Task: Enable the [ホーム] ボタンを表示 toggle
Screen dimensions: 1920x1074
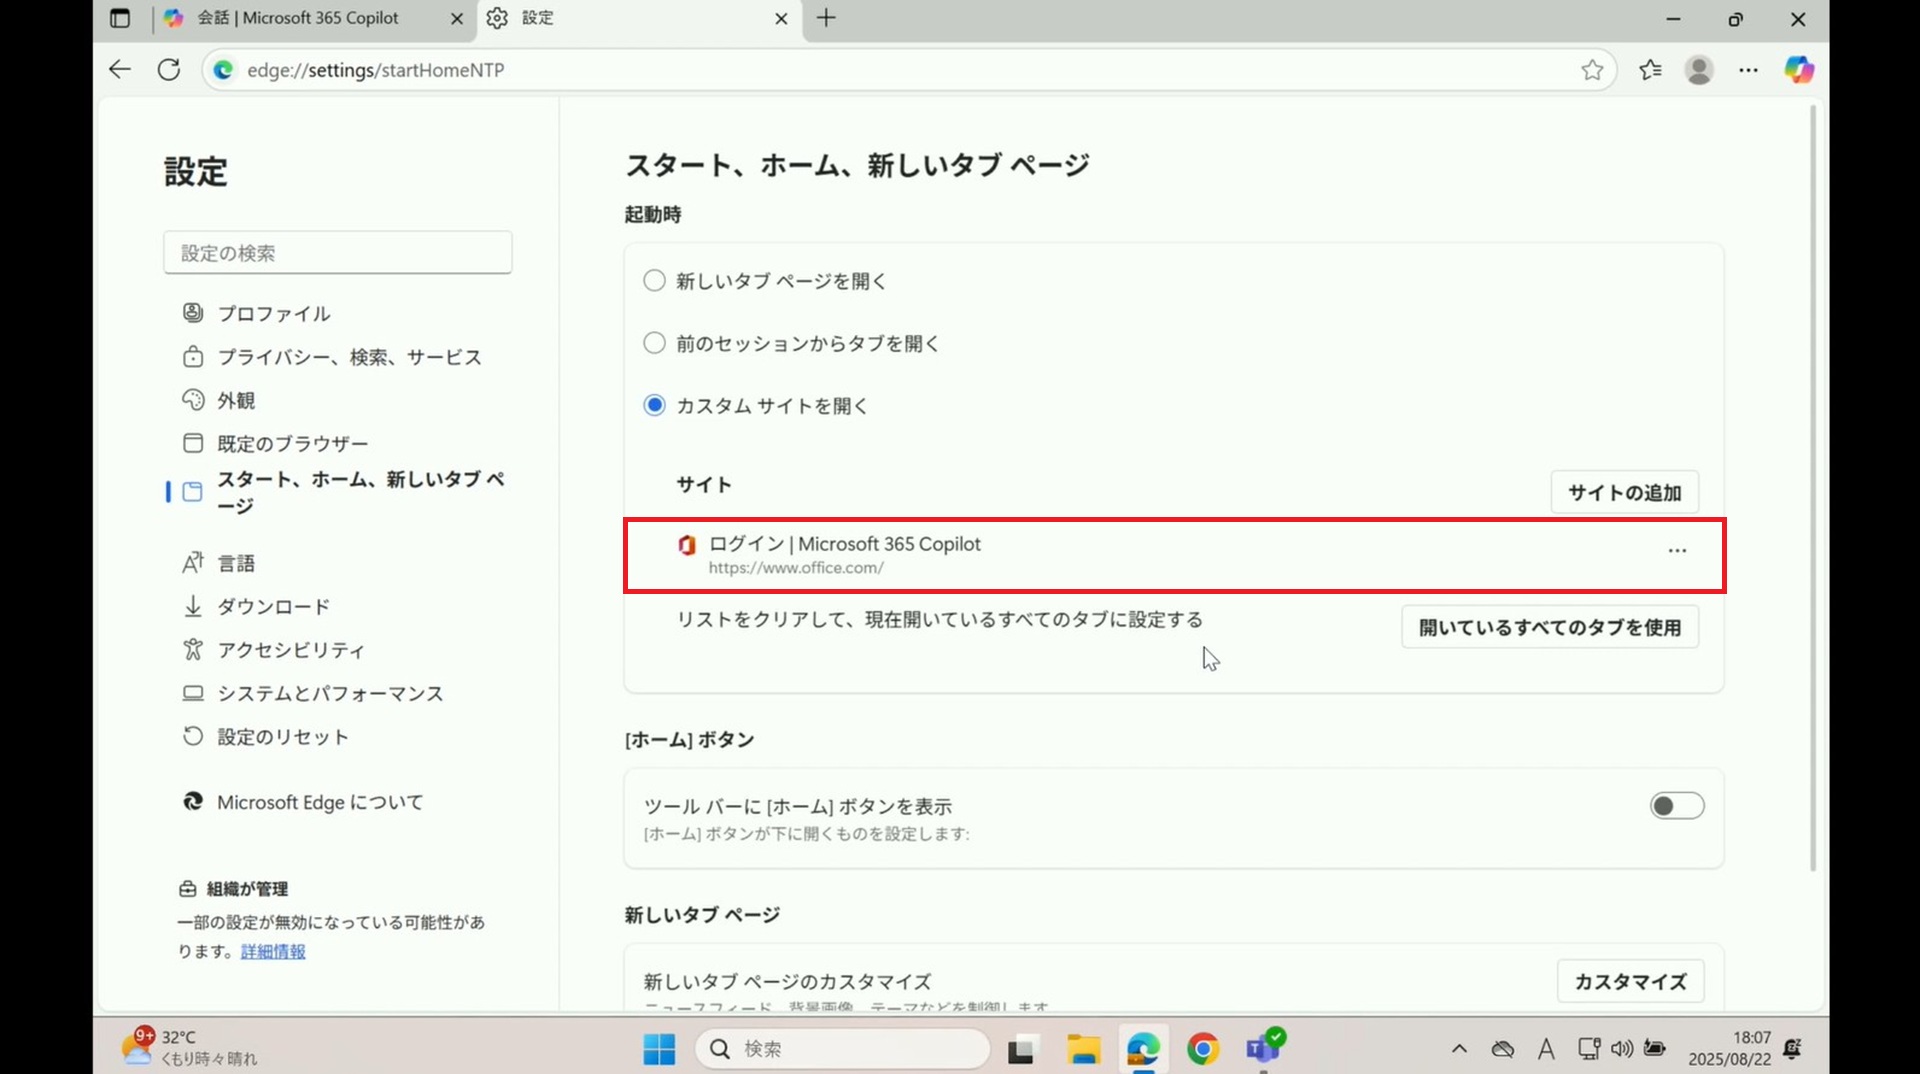Action: (1676, 806)
